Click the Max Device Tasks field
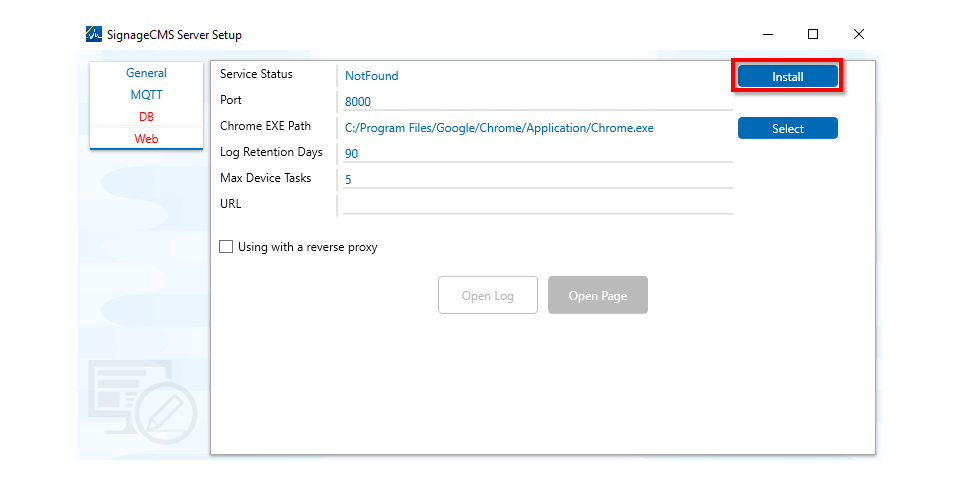 point(538,180)
